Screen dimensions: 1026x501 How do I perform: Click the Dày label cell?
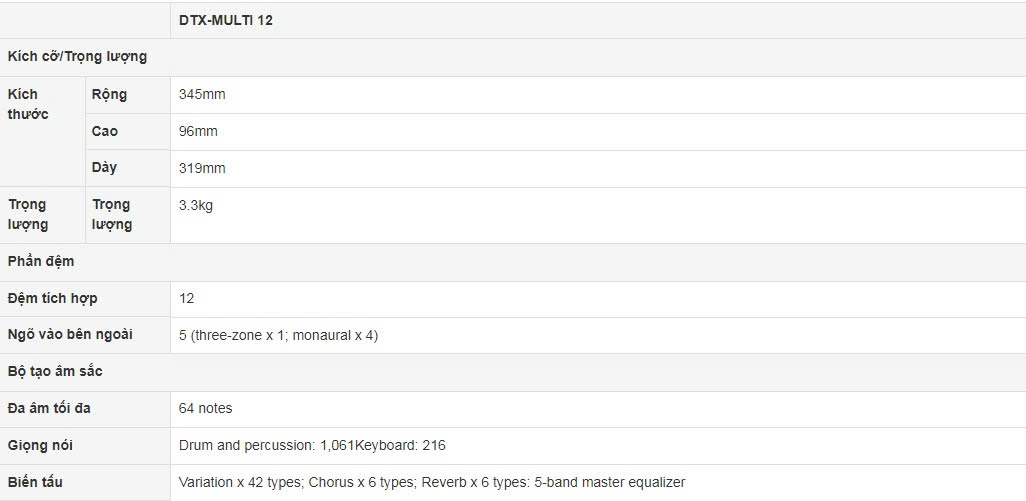point(104,168)
